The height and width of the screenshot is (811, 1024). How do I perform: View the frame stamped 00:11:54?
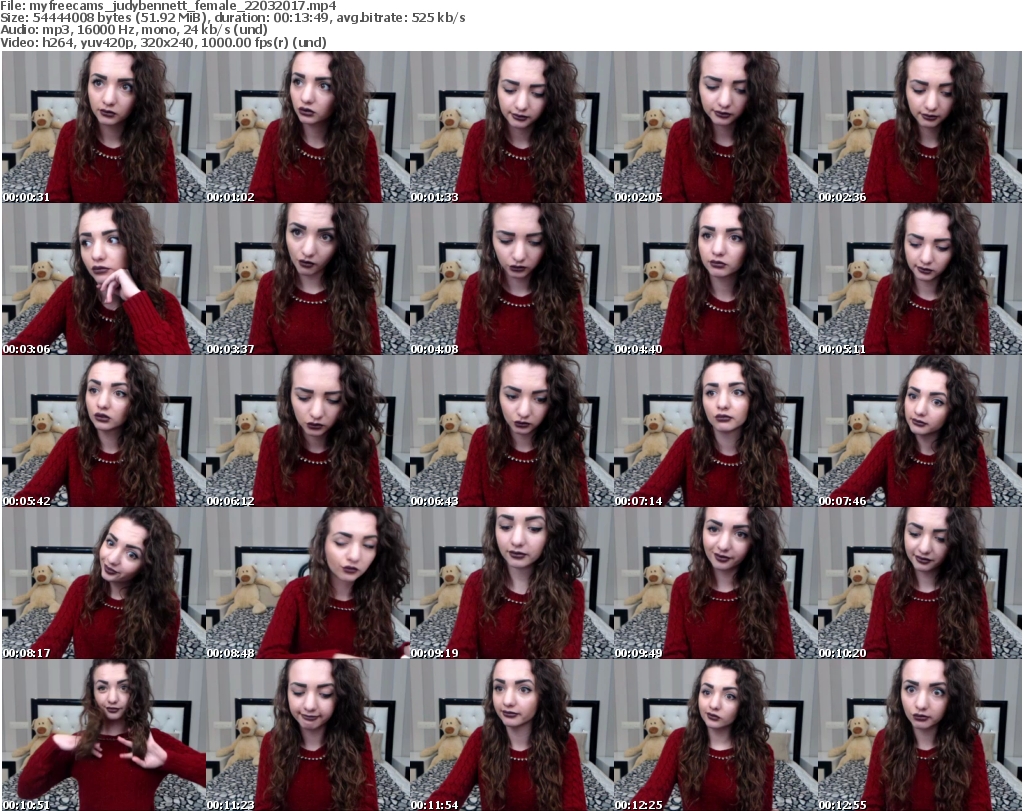[511, 735]
